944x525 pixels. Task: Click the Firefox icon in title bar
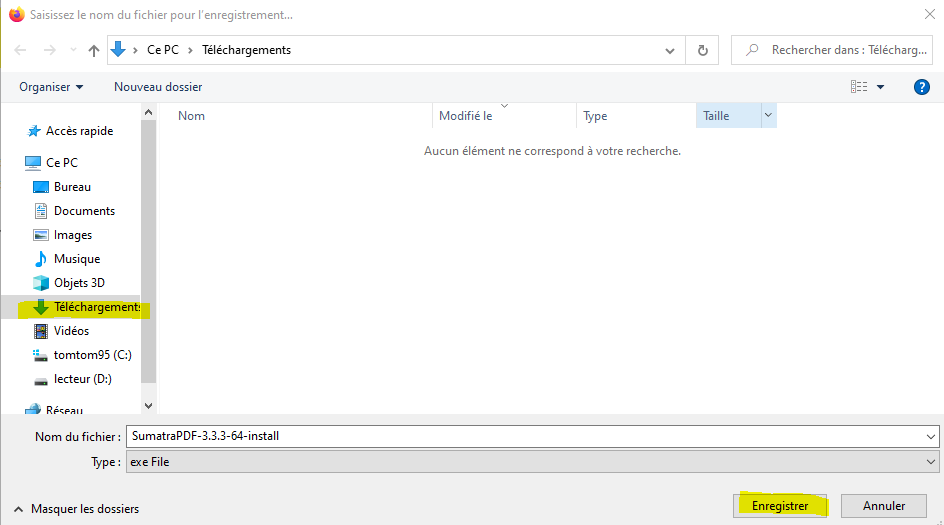[16, 14]
